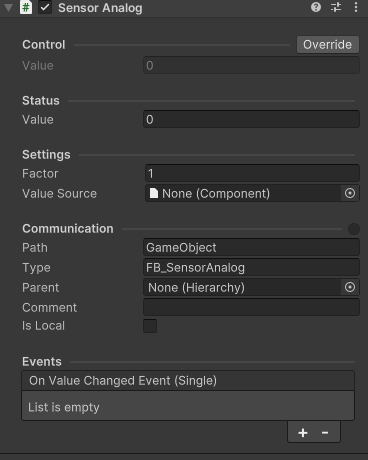The height and width of the screenshot is (460, 368).
Task: Click the Communication section header
Action: tap(68, 229)
